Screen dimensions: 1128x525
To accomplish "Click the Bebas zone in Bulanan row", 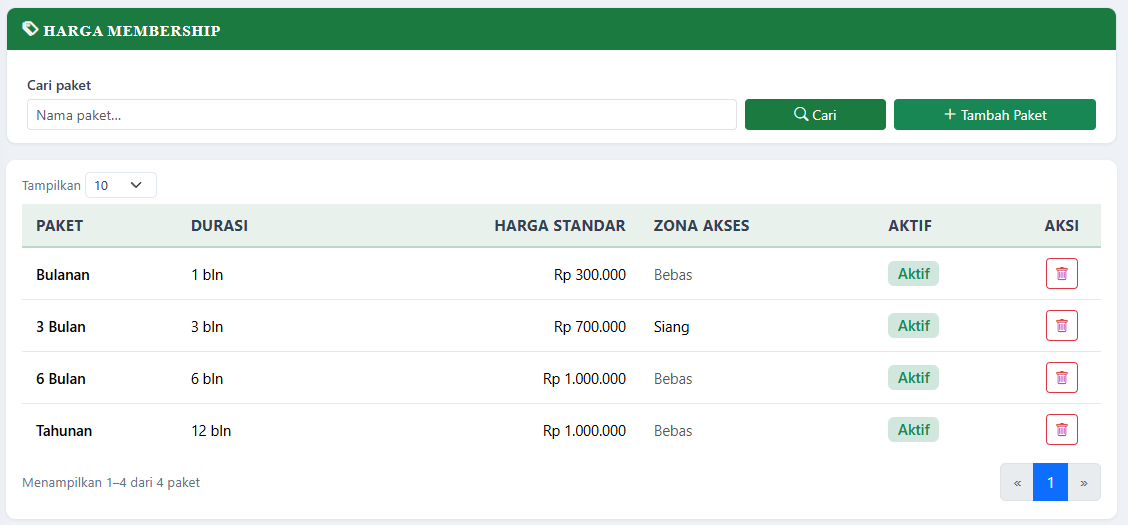I will tap(673, 275).
